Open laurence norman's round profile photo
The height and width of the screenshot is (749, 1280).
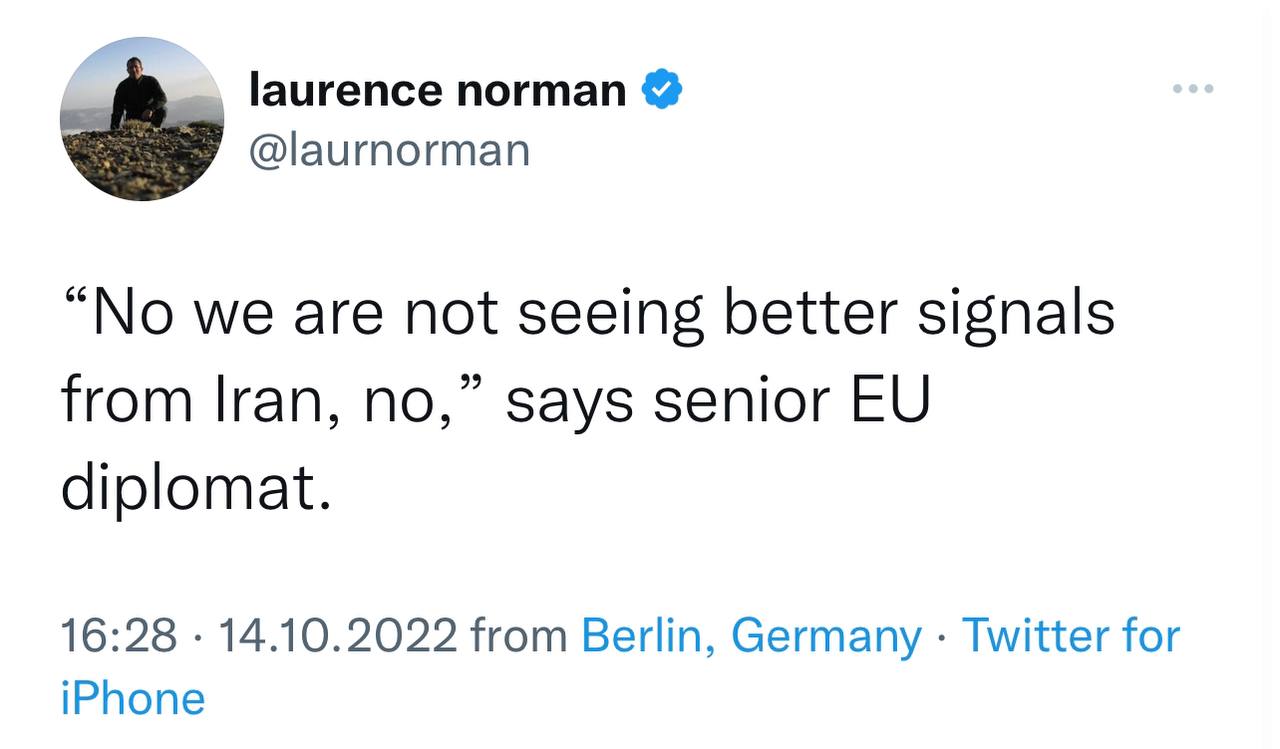(142, 119)
